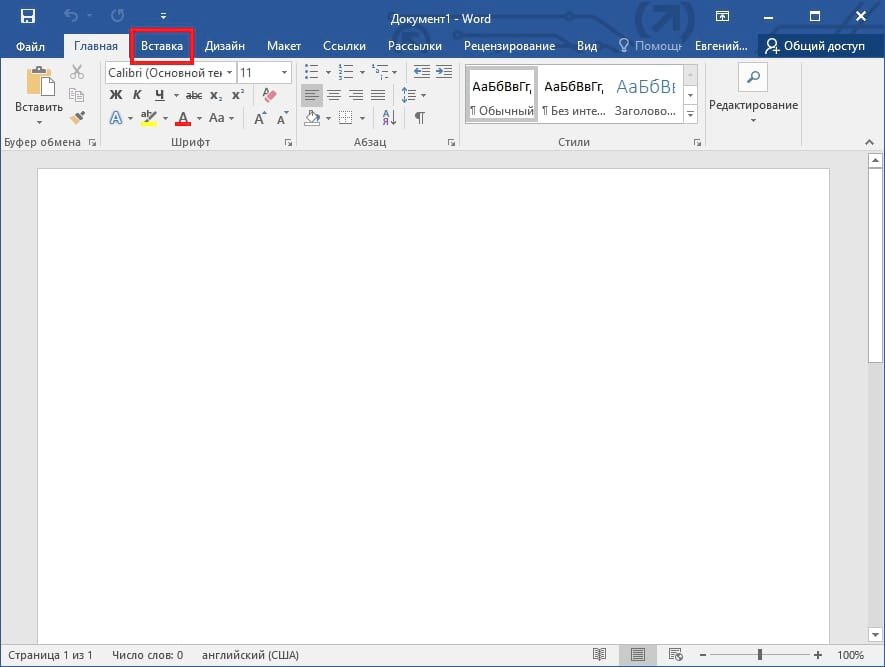Open the font name dropdown Calibri
The width and height of the screenshot is (885, 667).
tap(230, 73)
